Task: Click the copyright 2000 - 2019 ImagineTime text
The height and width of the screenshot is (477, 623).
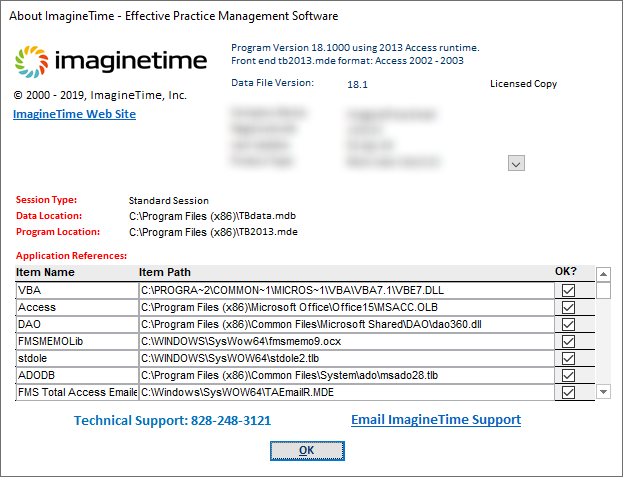Action: (100, 95)
